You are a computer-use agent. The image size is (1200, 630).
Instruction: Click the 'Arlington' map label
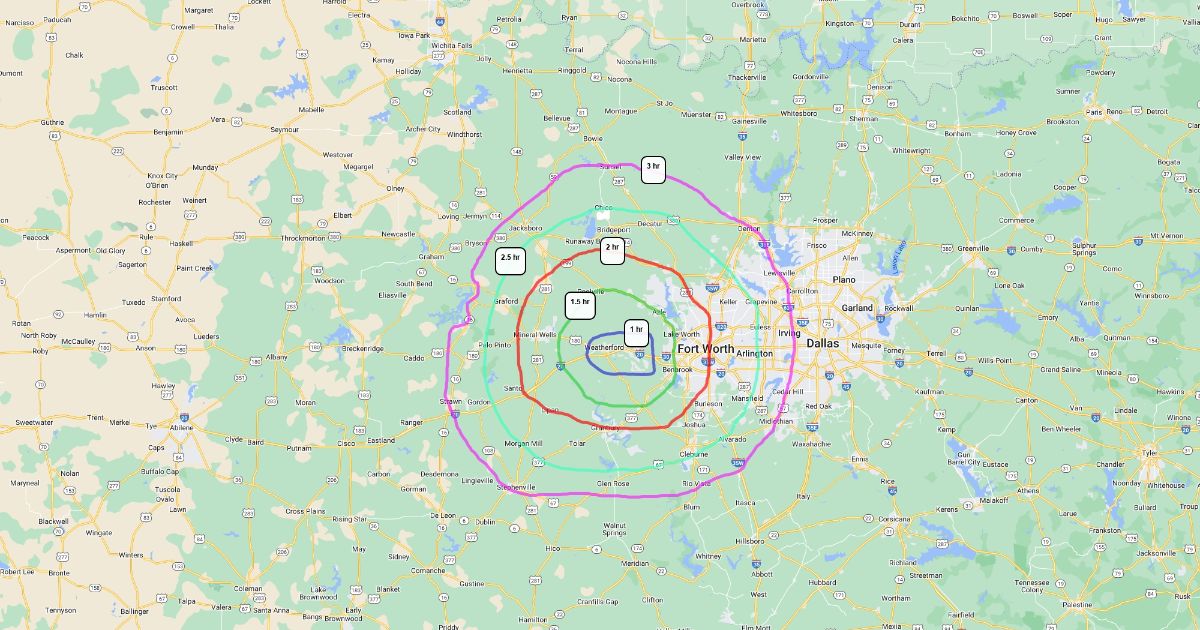(x=754, y=353)
